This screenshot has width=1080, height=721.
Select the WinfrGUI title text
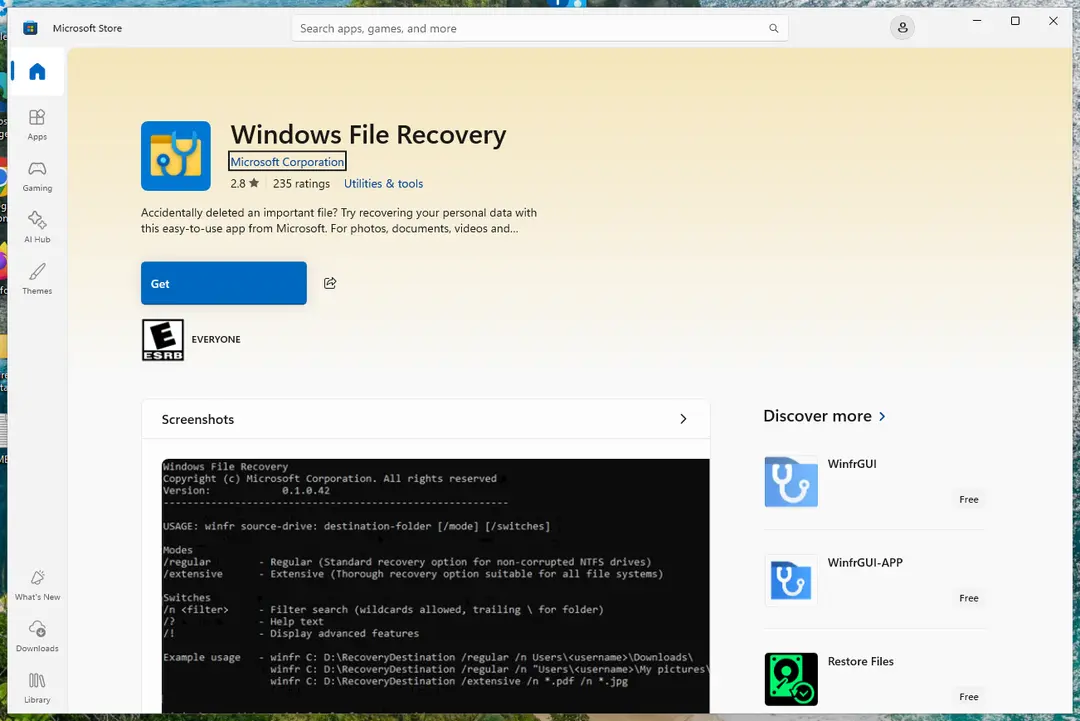(x=852, y=463)
